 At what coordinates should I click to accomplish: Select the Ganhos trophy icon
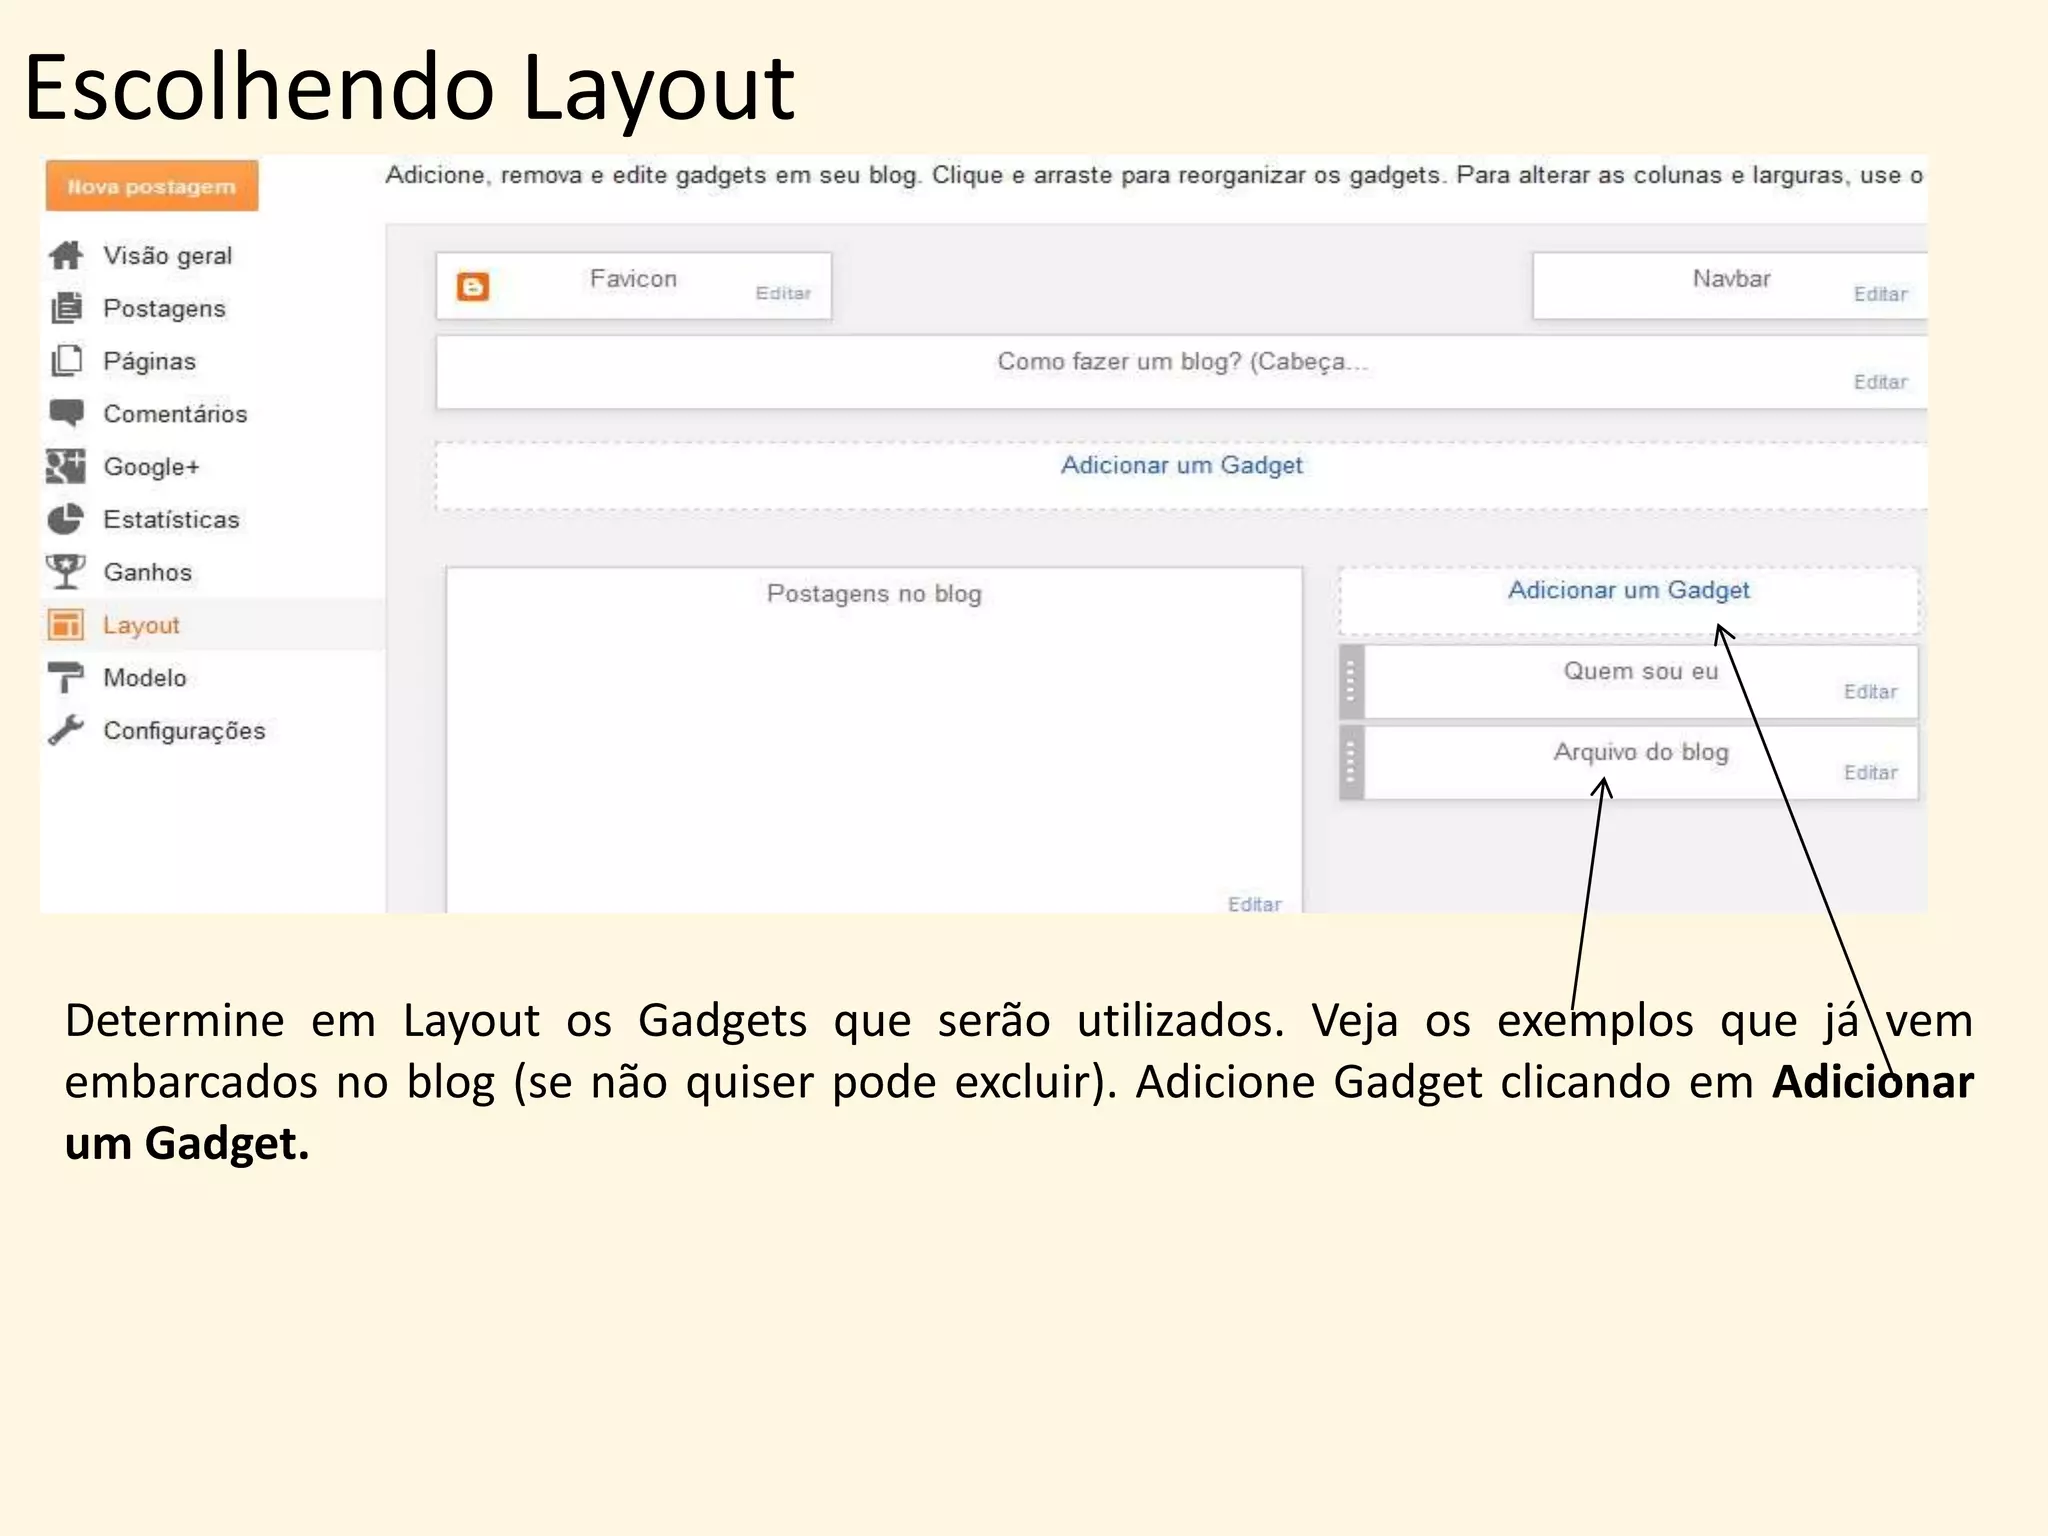coord(66,572)
